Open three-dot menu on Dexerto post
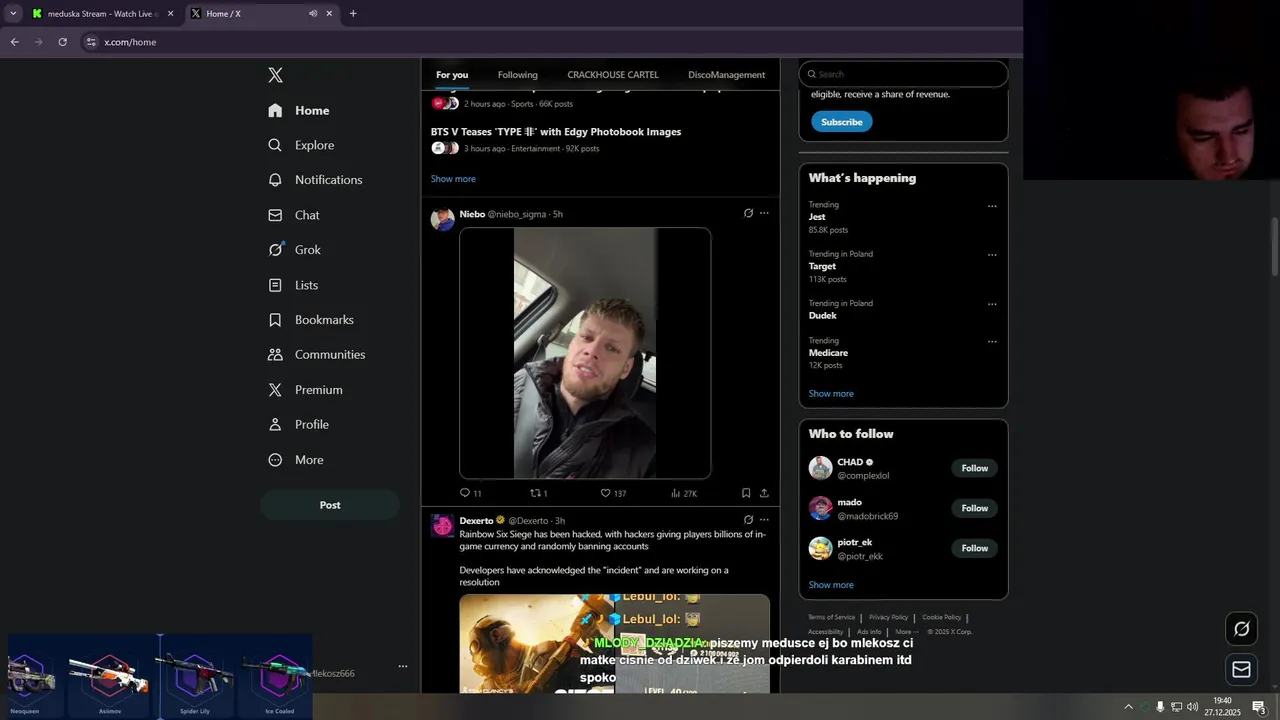This screenshot has width=1280, height=720. (x=764, y=520)
